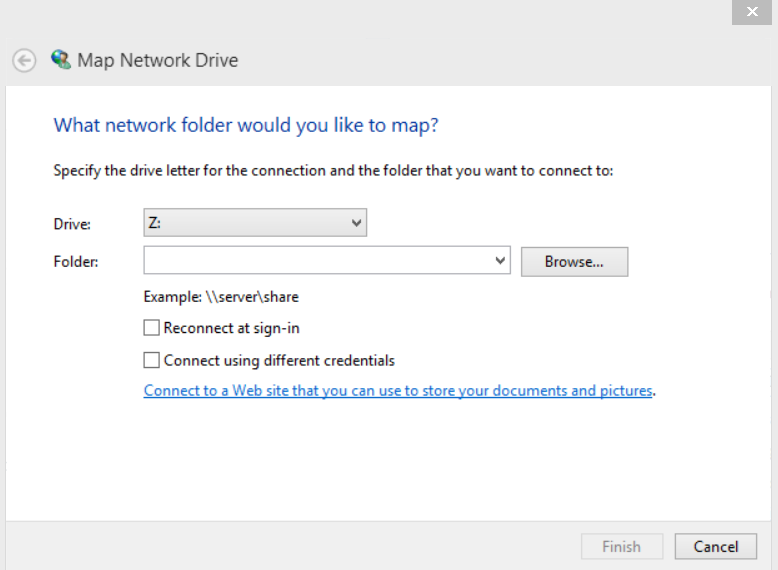The width and height of the screenshot is (778, 570).
Task: Open the 'Connect to a Web site' link
Action: [398, 391]
